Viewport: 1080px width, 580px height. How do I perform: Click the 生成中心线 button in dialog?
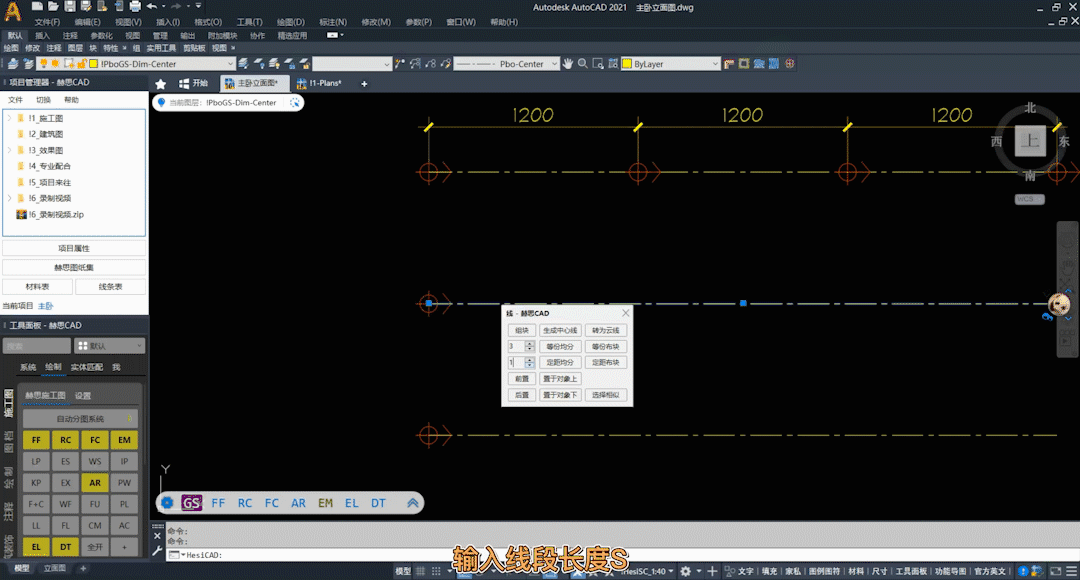point(559,330)
